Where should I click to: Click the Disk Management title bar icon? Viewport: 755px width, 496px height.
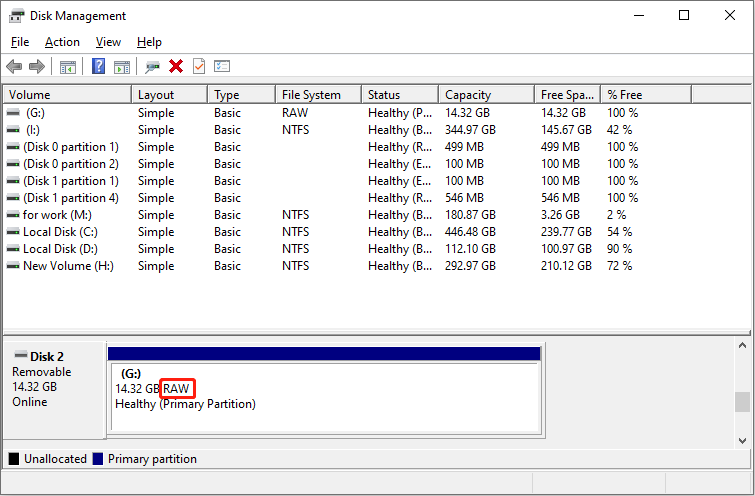(x=16, y=15)
